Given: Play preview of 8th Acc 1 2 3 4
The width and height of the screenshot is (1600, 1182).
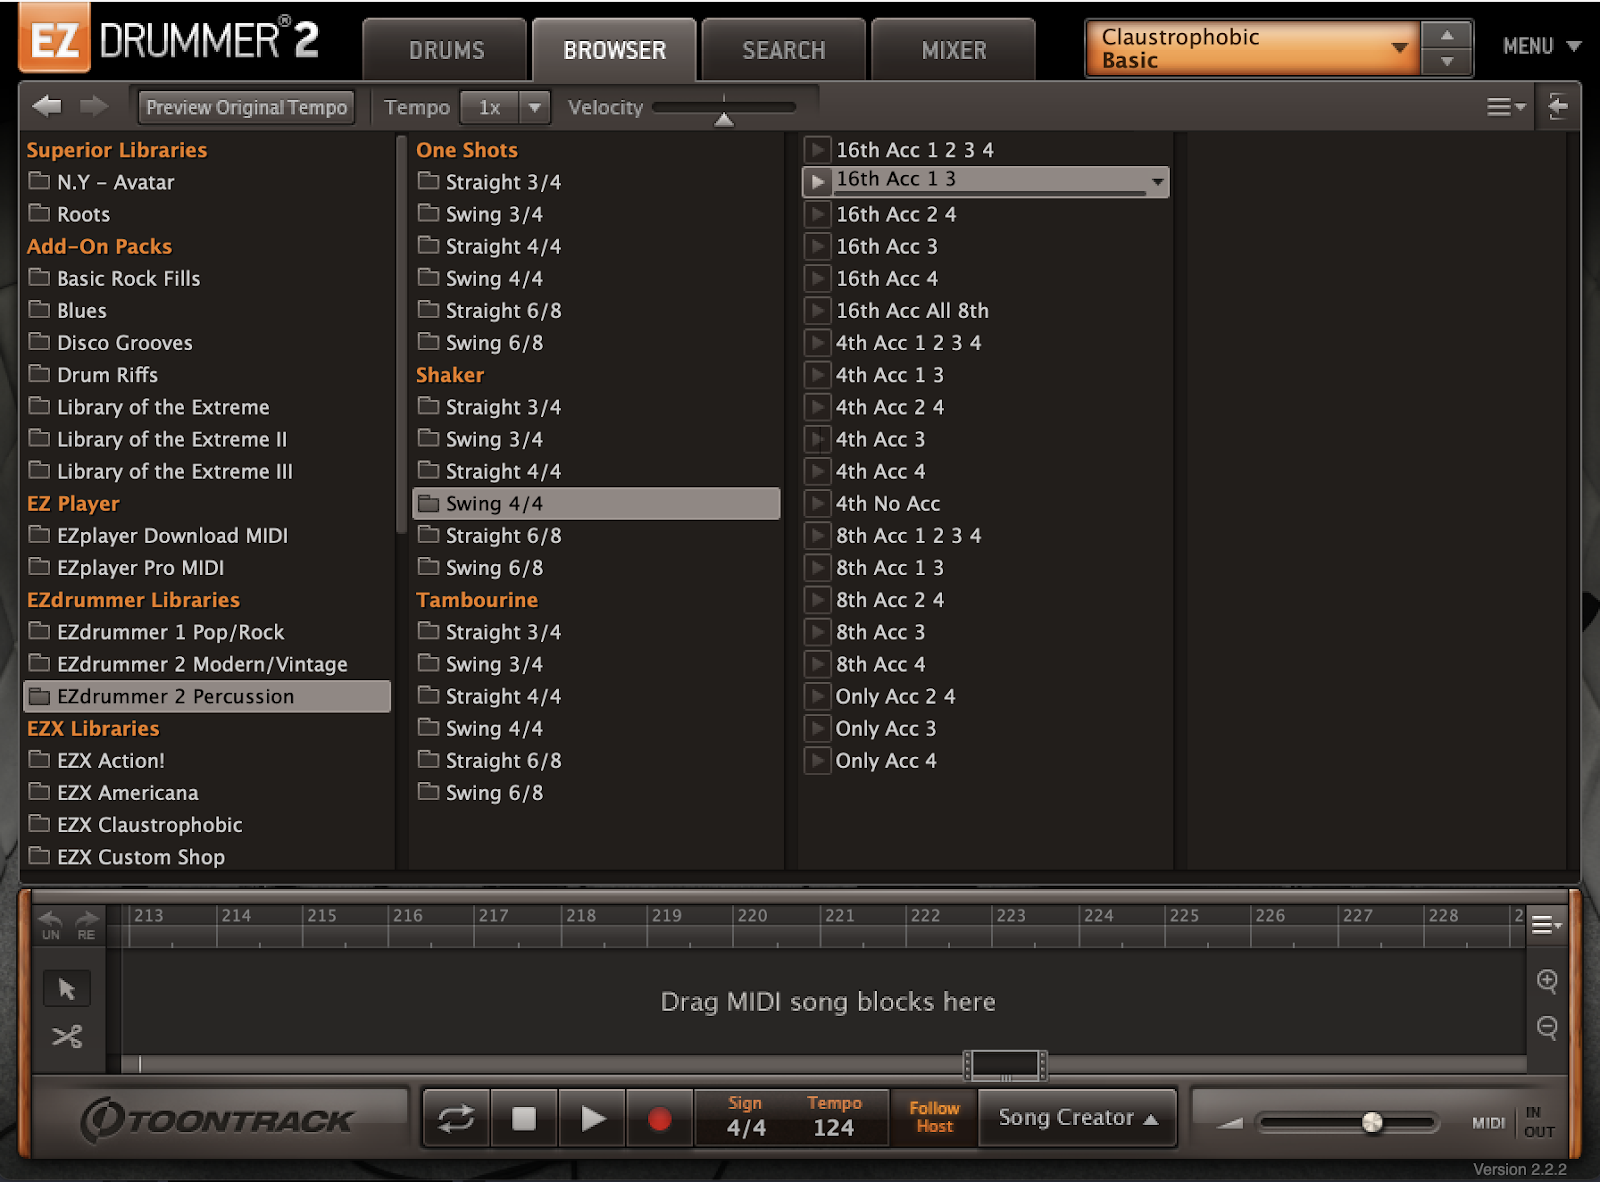Looking at the screenshot, I should coord(817,536).
